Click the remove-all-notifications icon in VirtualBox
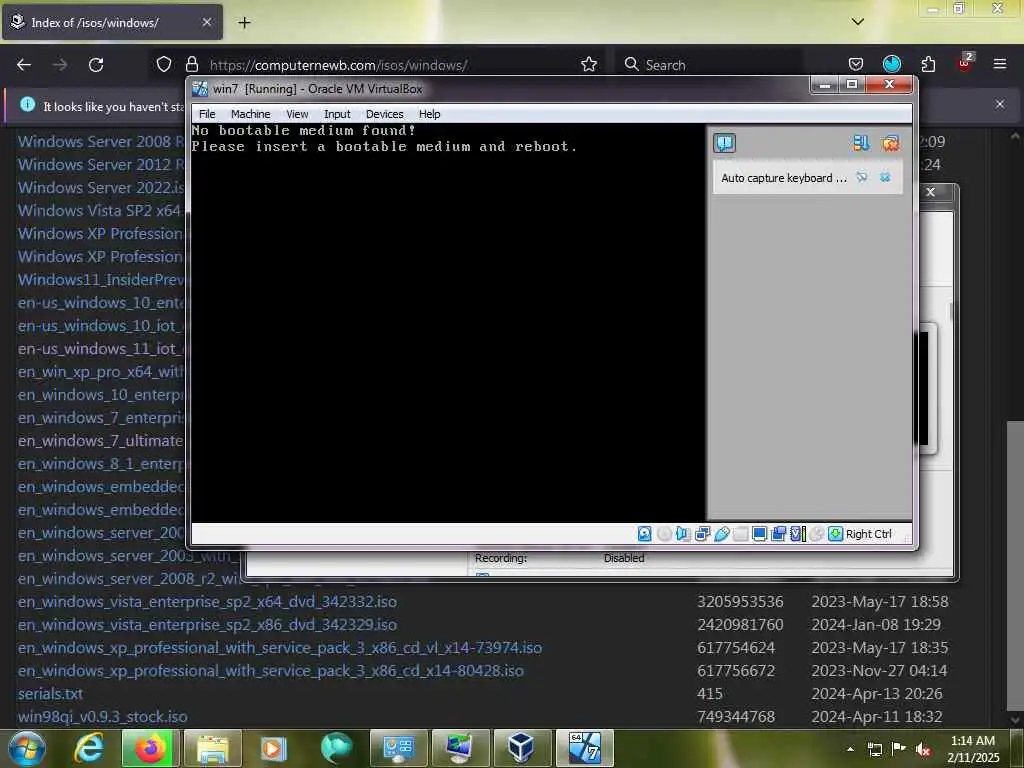 [889, 142]
